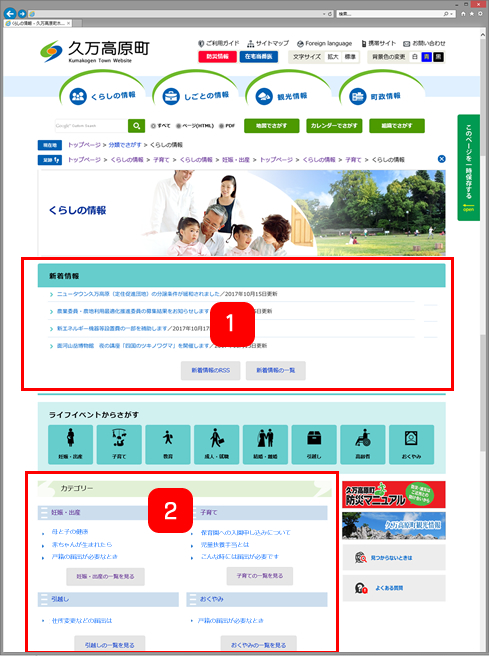489x656 pixels.
Task: Choose the すべて search scope radio
Action: click(153, 126)
